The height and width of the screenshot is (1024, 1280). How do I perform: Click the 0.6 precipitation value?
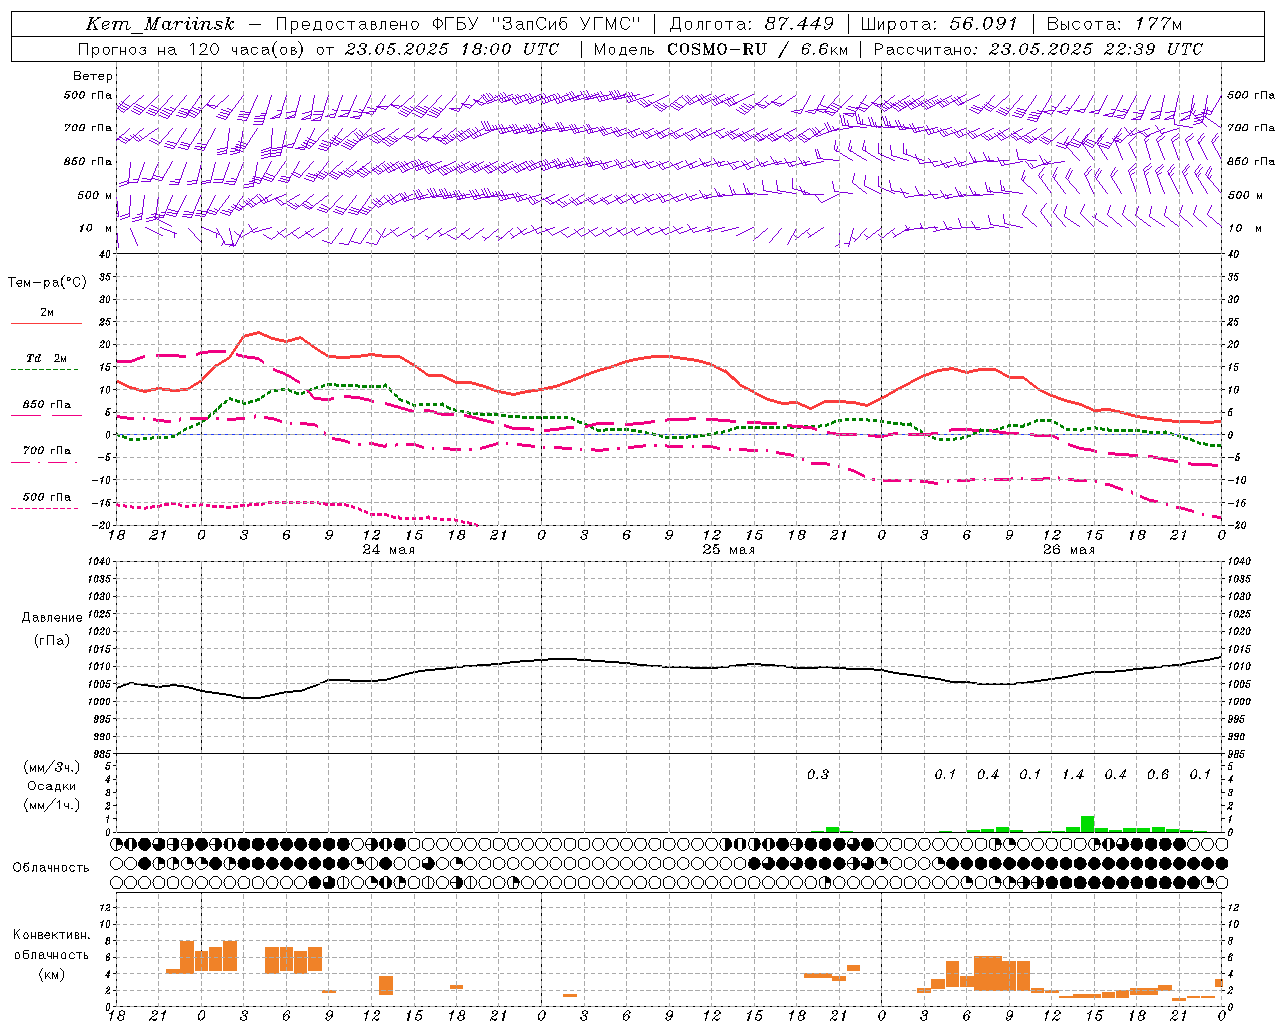pyautogui.click(x=1158, y=774)
